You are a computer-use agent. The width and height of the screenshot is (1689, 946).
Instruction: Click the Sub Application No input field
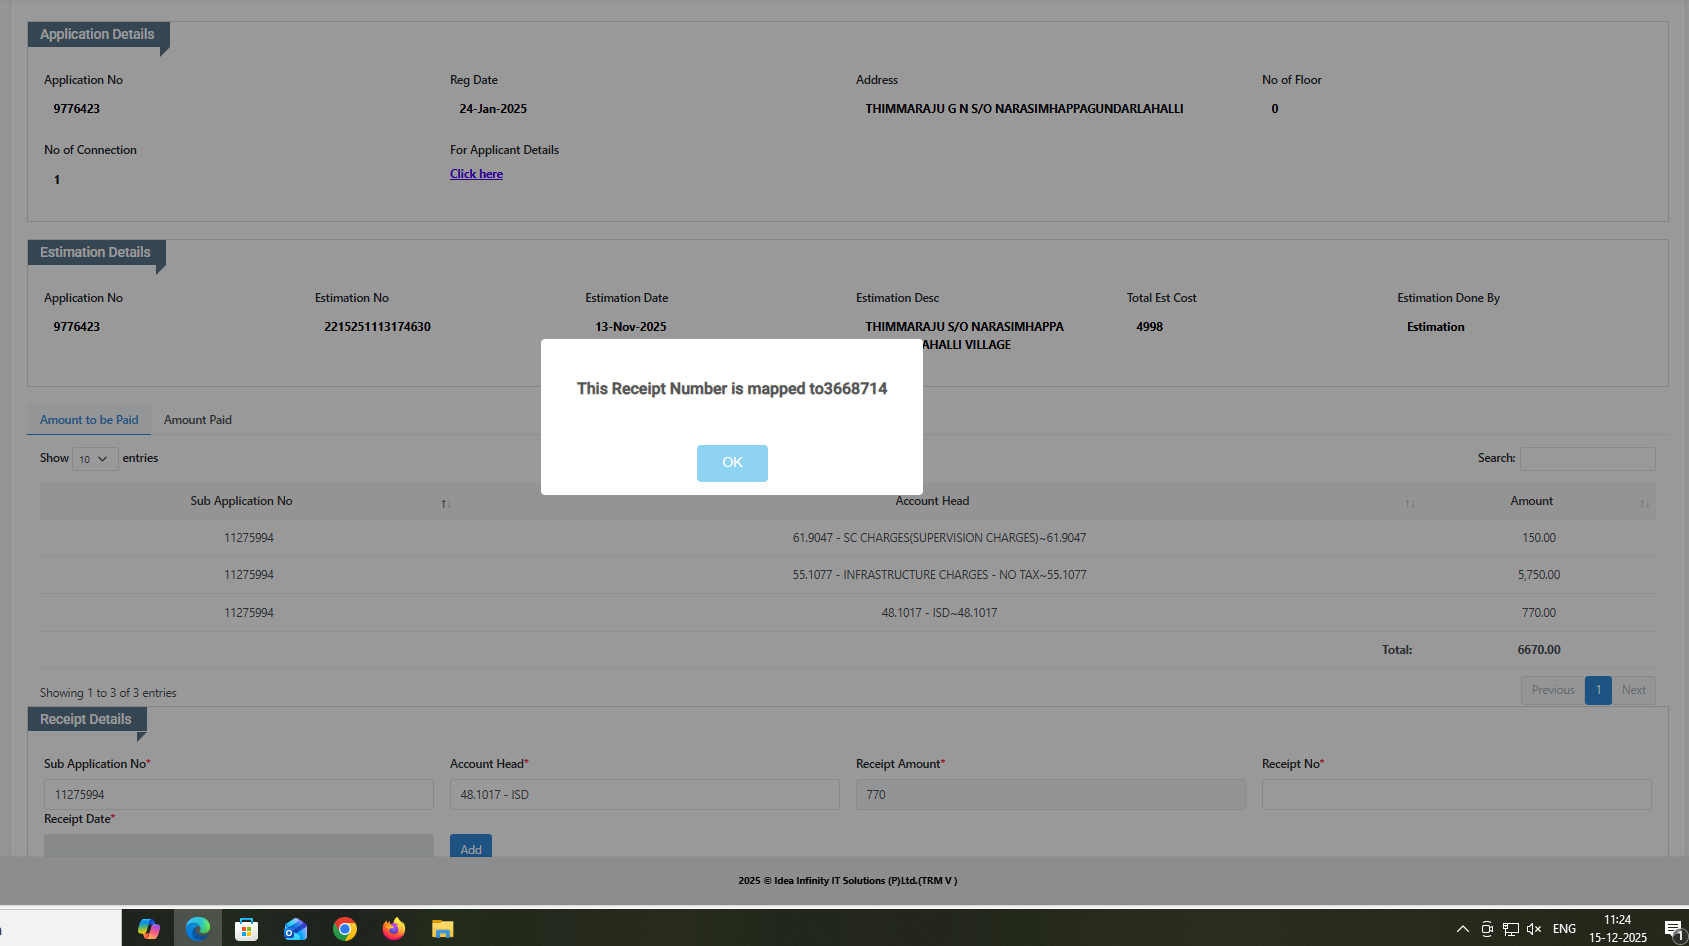(x=239, y=795)
